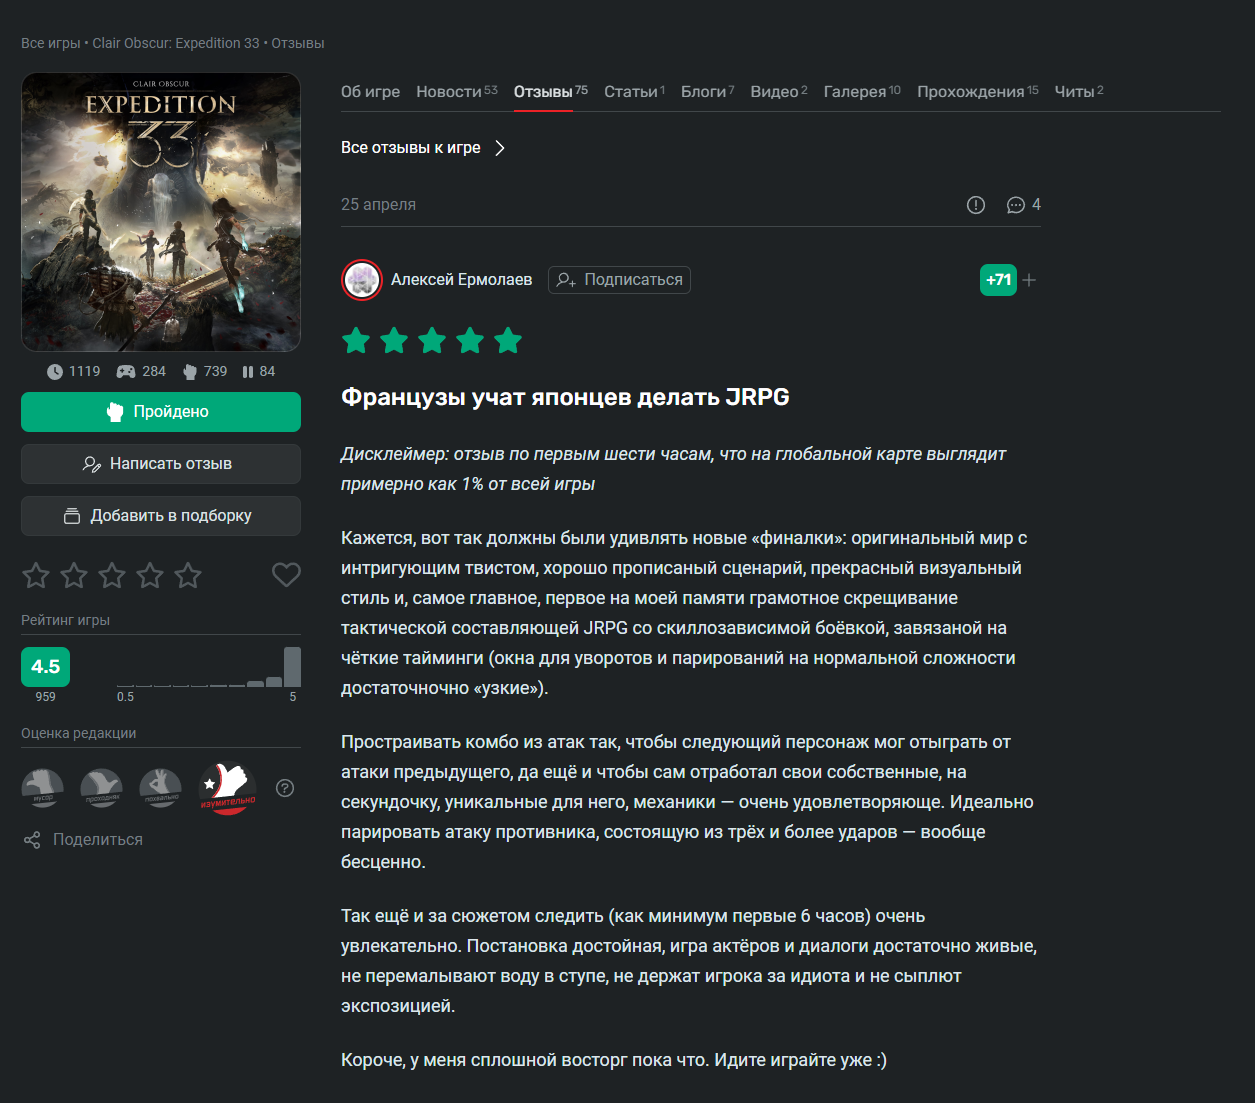The image size is (1255, 1103).
Task: Open the report review exclamation icon
Action: pos(976,205)
